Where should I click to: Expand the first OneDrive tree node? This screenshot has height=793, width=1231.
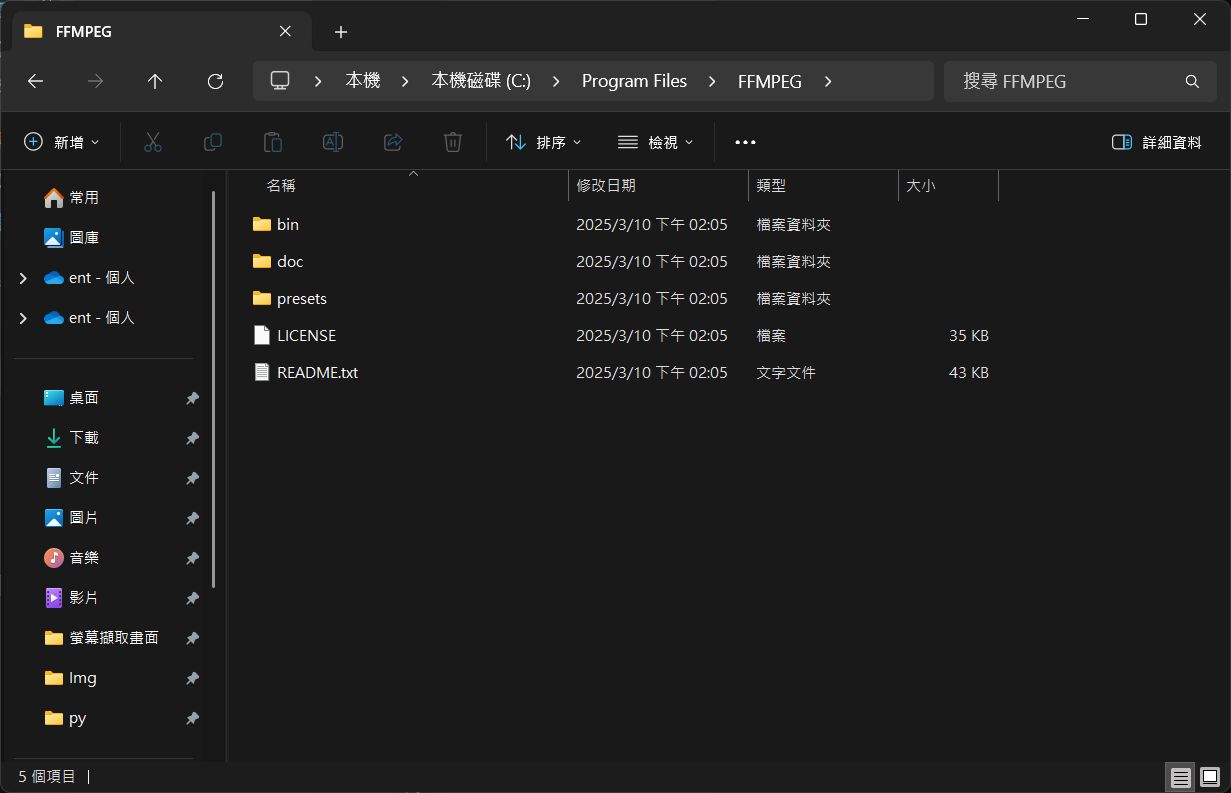point(23,278)
